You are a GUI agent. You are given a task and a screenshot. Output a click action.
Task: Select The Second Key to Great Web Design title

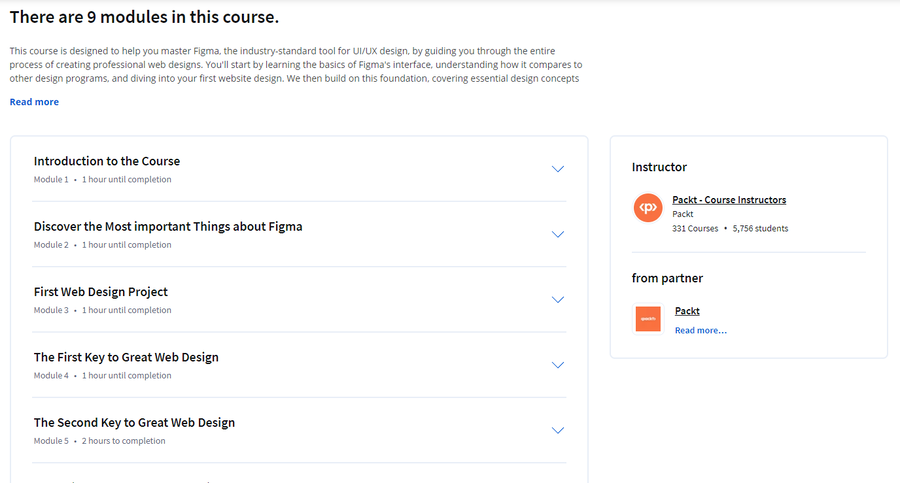(x=134, y=423)
